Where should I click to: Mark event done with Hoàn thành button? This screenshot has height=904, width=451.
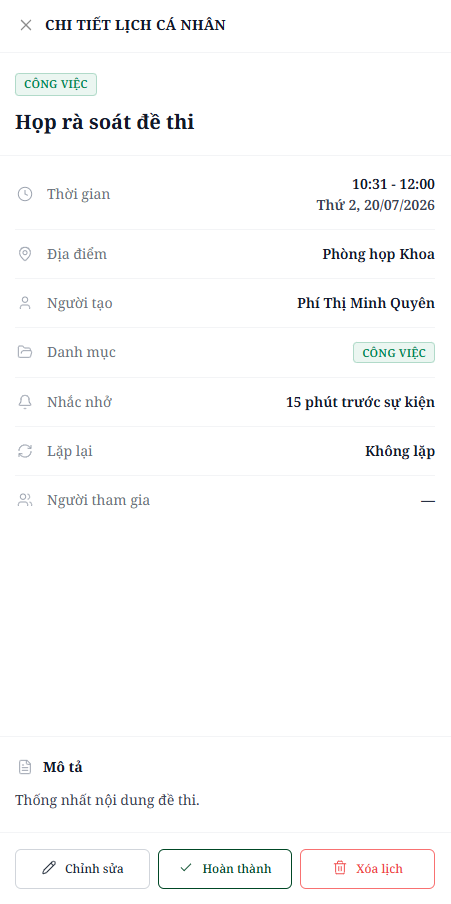[x=225, y=869]
